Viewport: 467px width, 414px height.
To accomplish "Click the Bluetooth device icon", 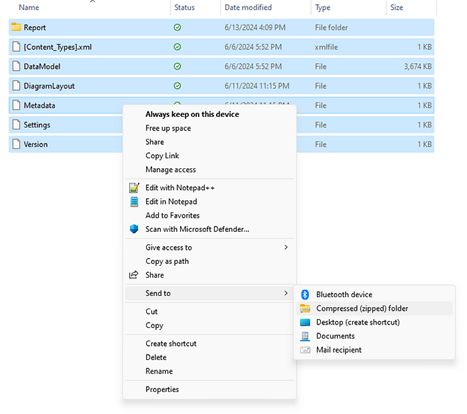I will pos(305,294).
